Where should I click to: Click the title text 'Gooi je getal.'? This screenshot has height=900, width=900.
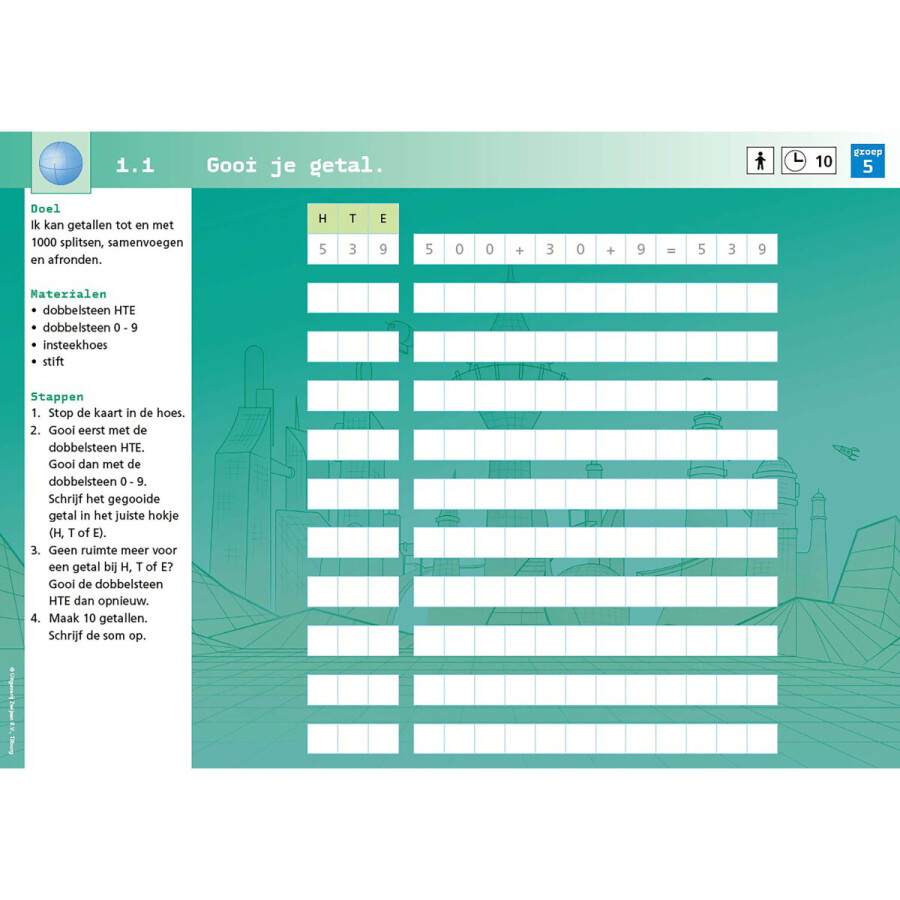tap(295, 165)
